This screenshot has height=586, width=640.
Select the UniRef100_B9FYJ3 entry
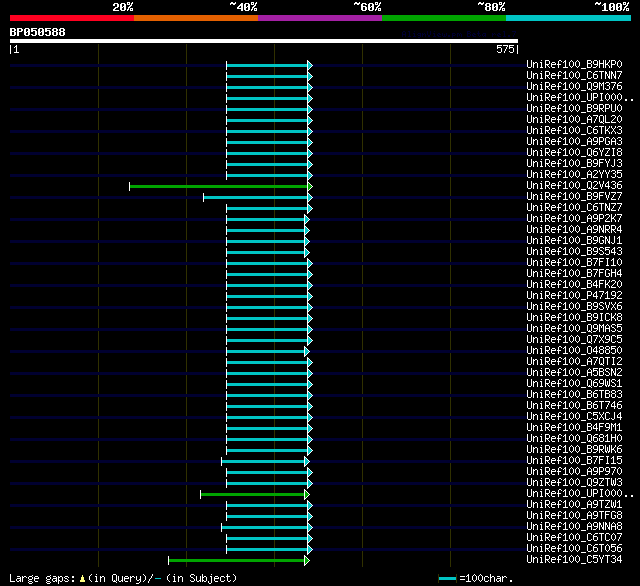574,164
